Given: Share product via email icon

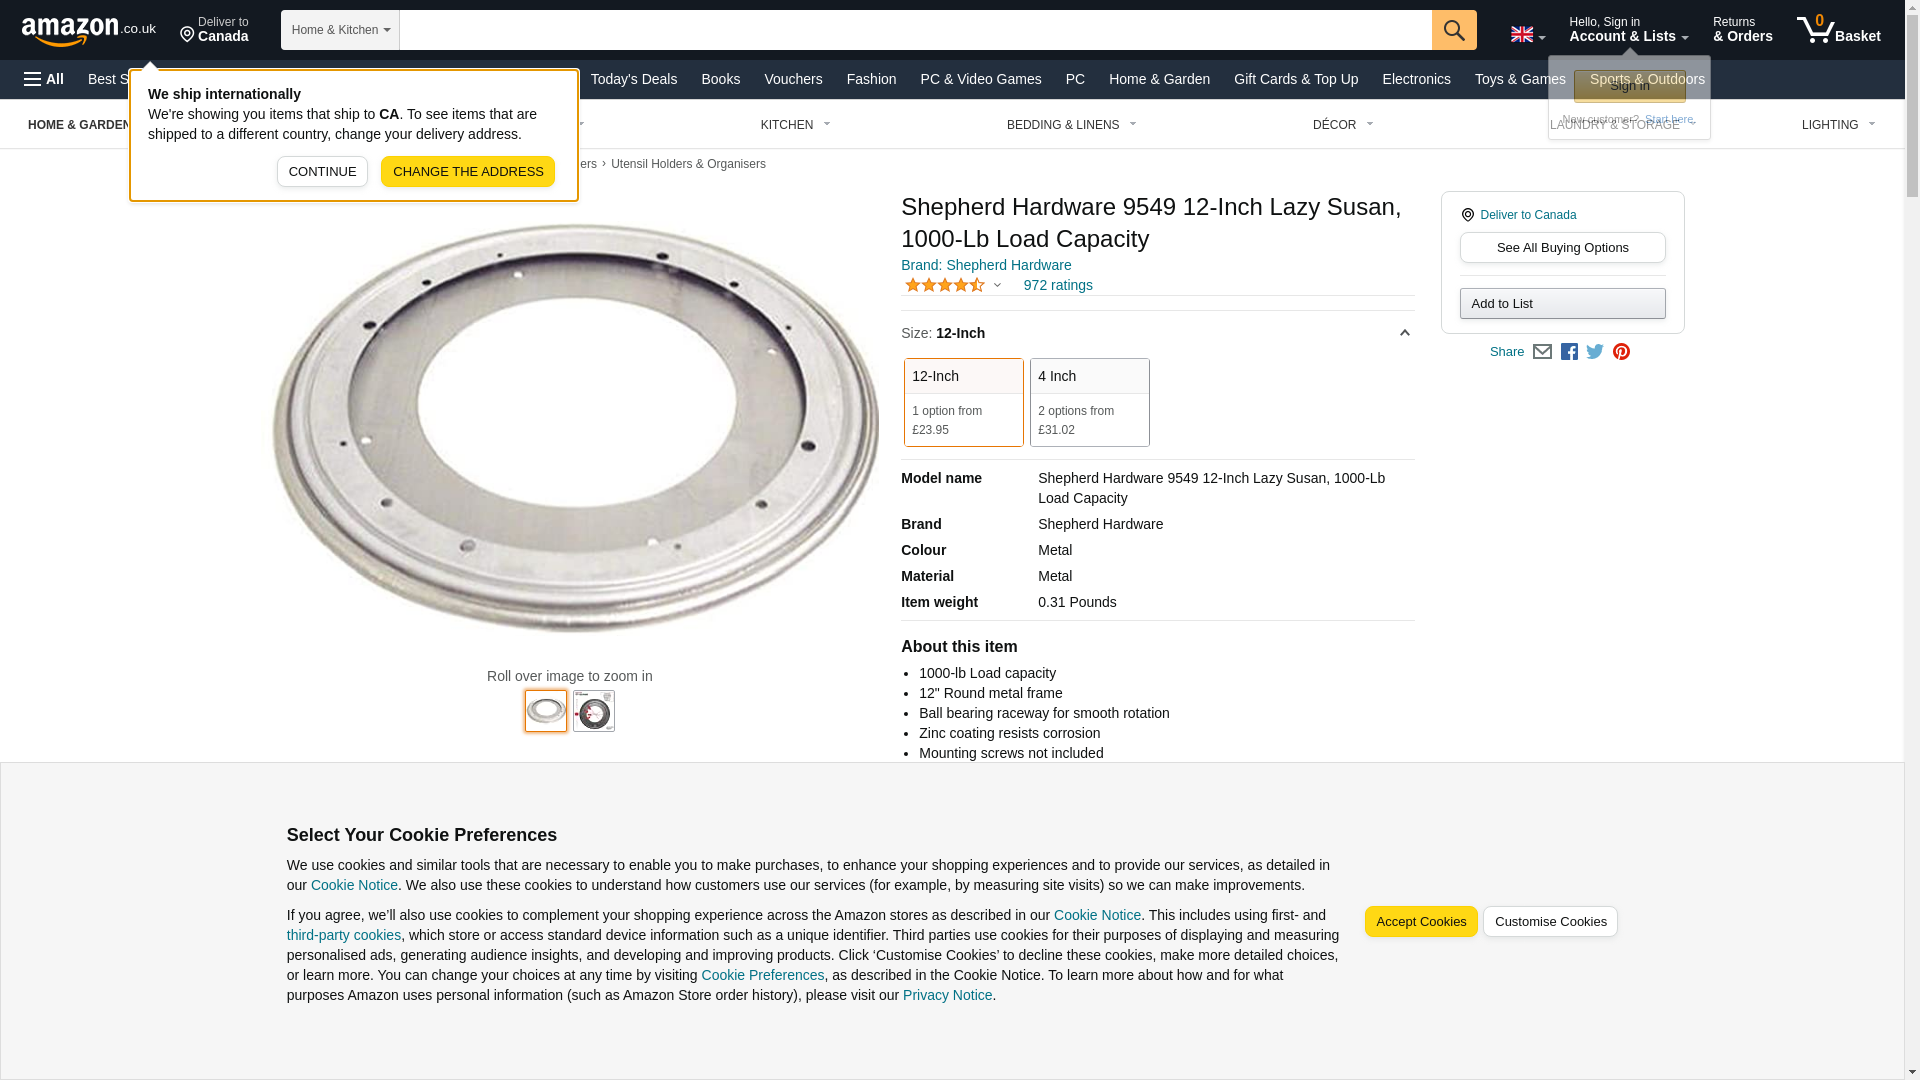Looking at the screenshot, I should (x=1542, y=352).
